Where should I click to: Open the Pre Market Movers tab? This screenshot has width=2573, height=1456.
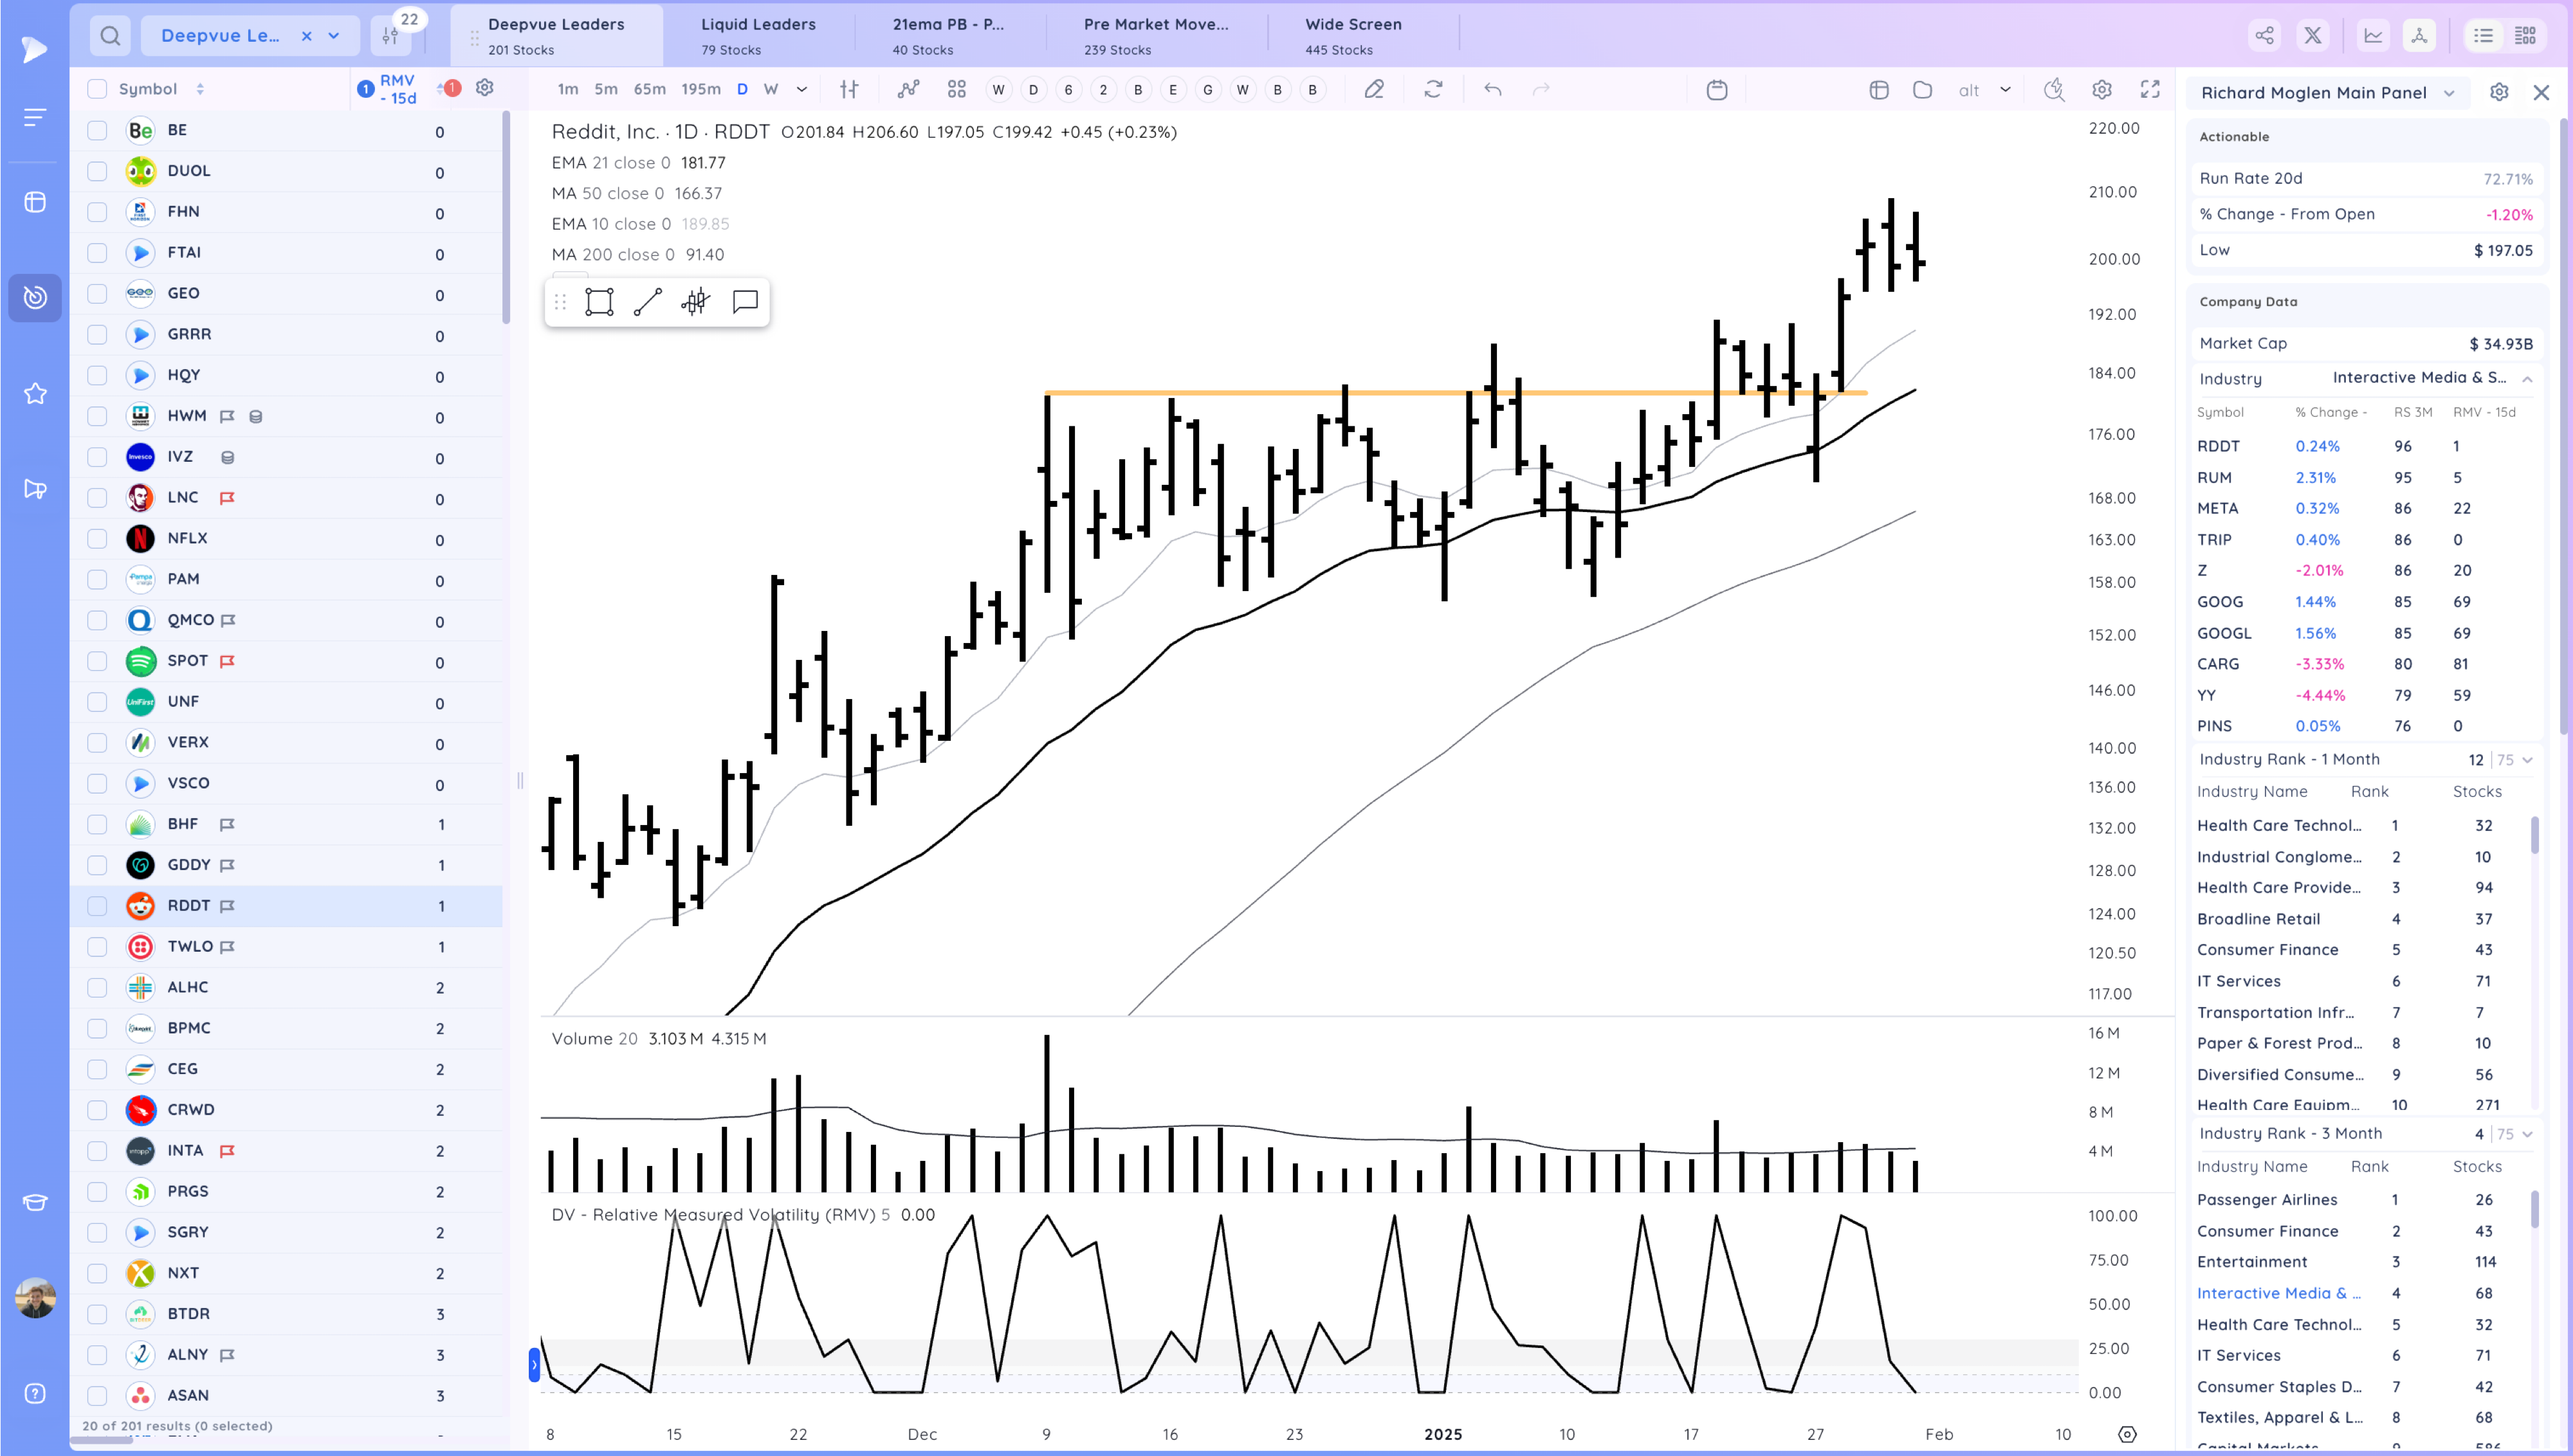point(1155,35)
